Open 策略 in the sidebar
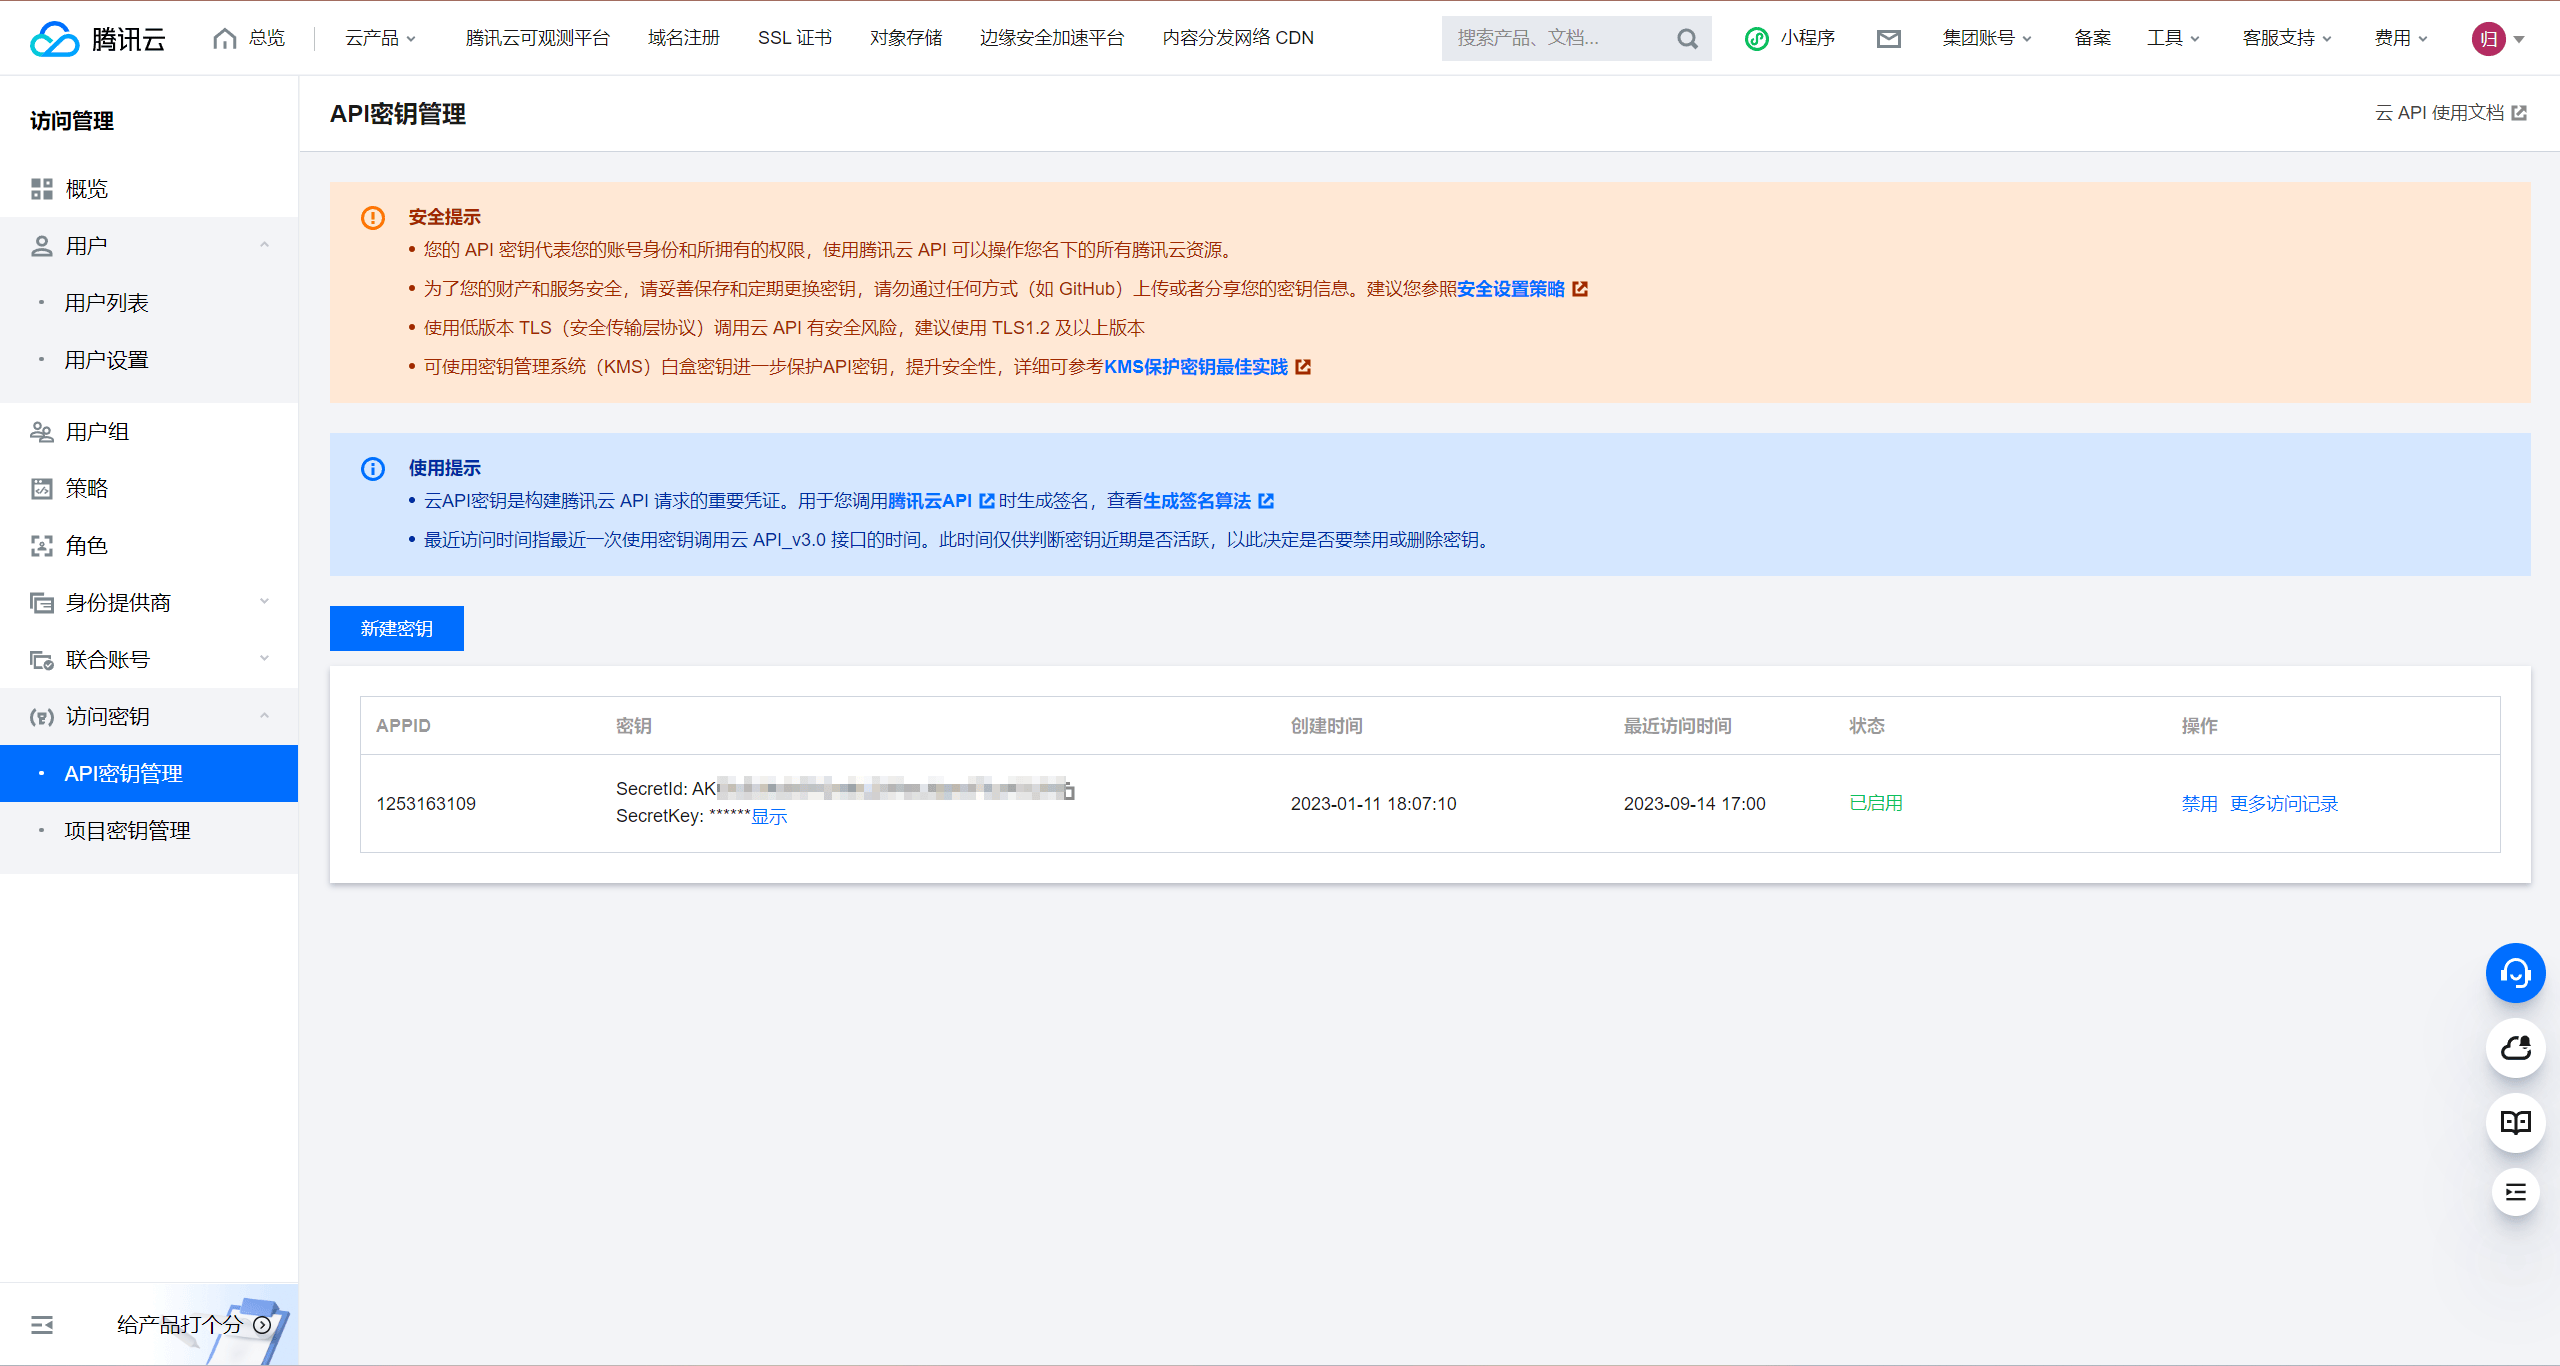2560x1366 pixels. pyautogui.click(x=87, y=489)
